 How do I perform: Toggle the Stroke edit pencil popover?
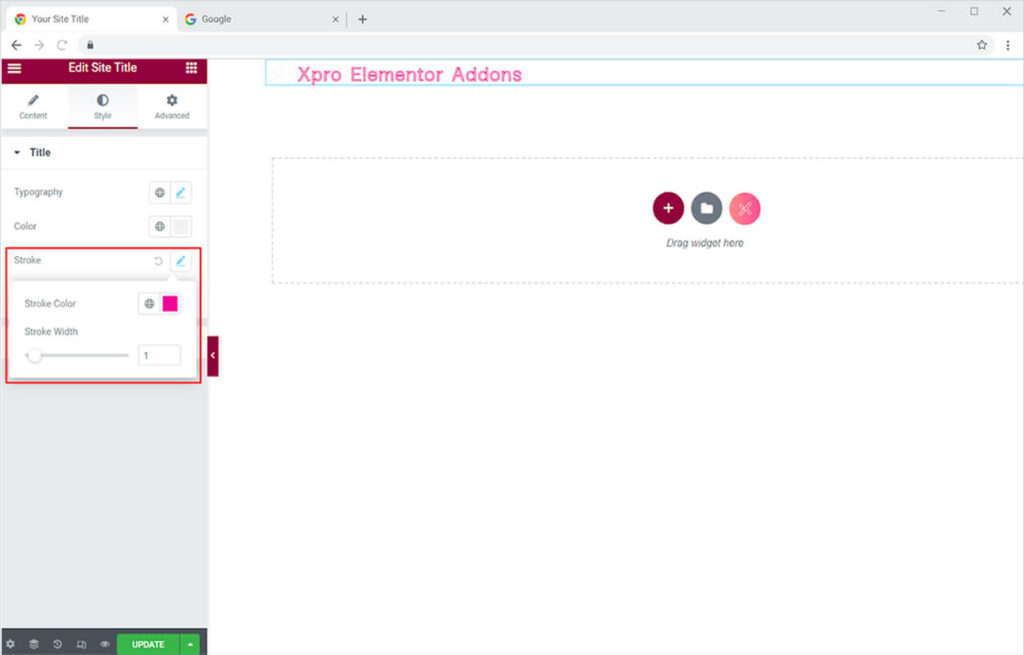pyautogui.click(x=181, y=261)
